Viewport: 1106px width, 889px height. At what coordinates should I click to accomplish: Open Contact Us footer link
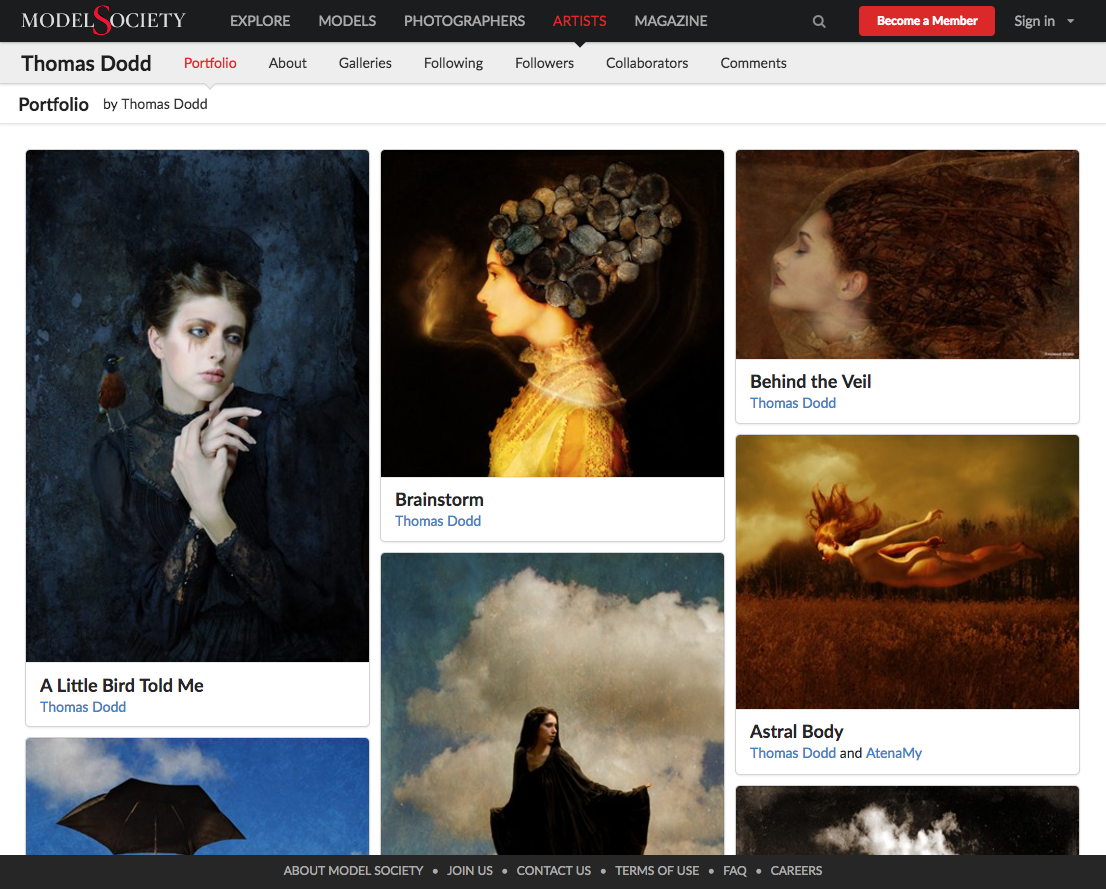(x=554, y=871)
